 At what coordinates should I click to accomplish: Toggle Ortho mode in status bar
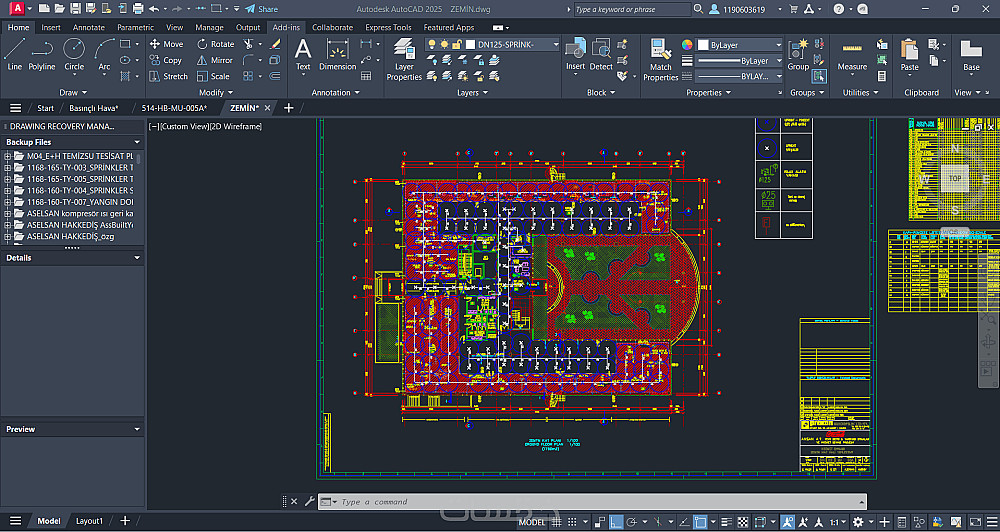pyautogui.click(x=617, y=522)
